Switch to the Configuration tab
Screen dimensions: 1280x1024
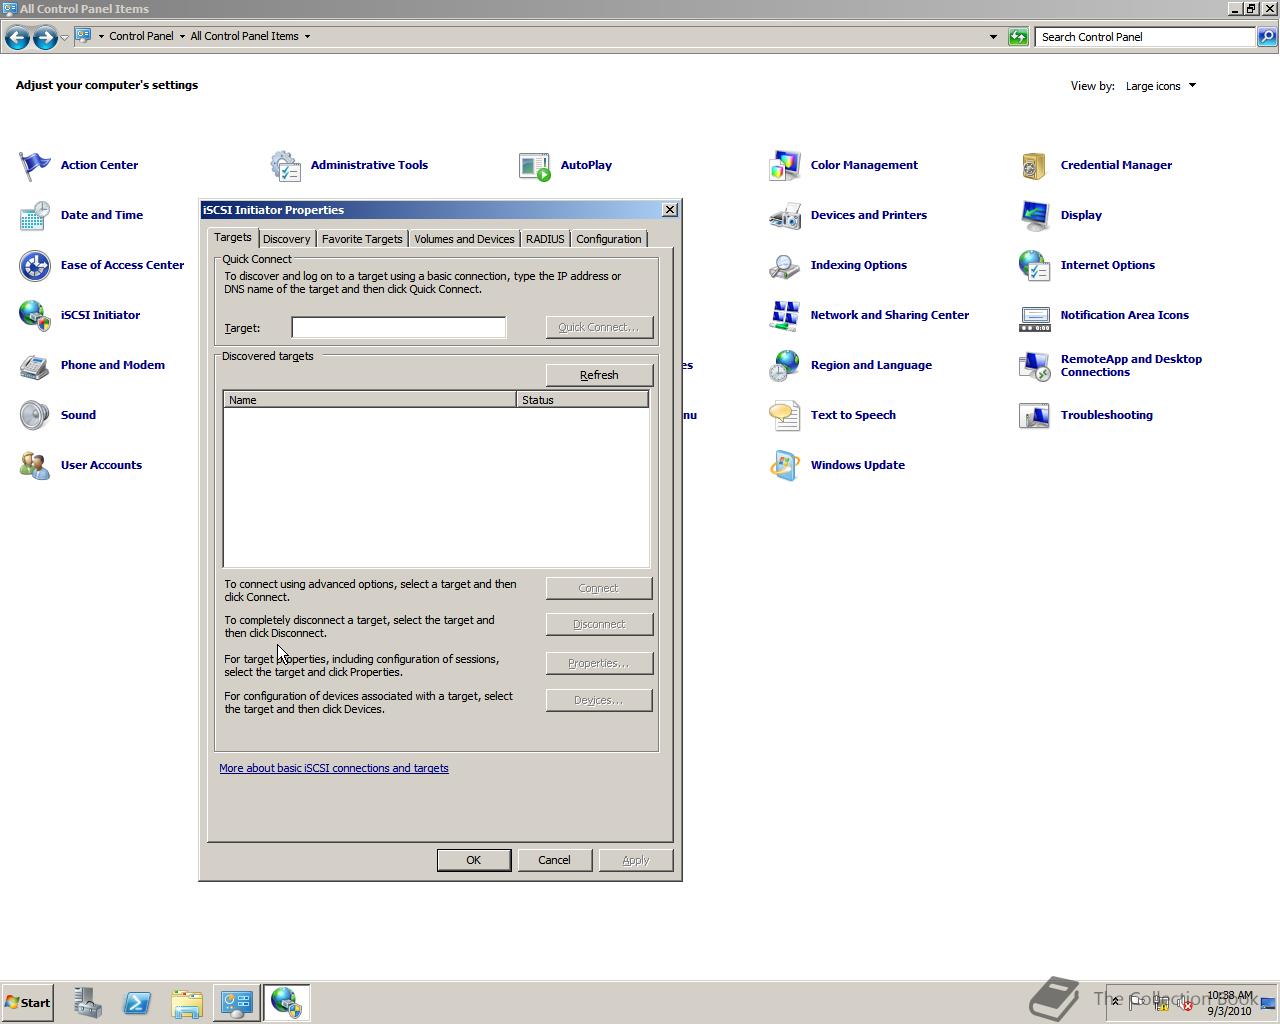point(608,239)
